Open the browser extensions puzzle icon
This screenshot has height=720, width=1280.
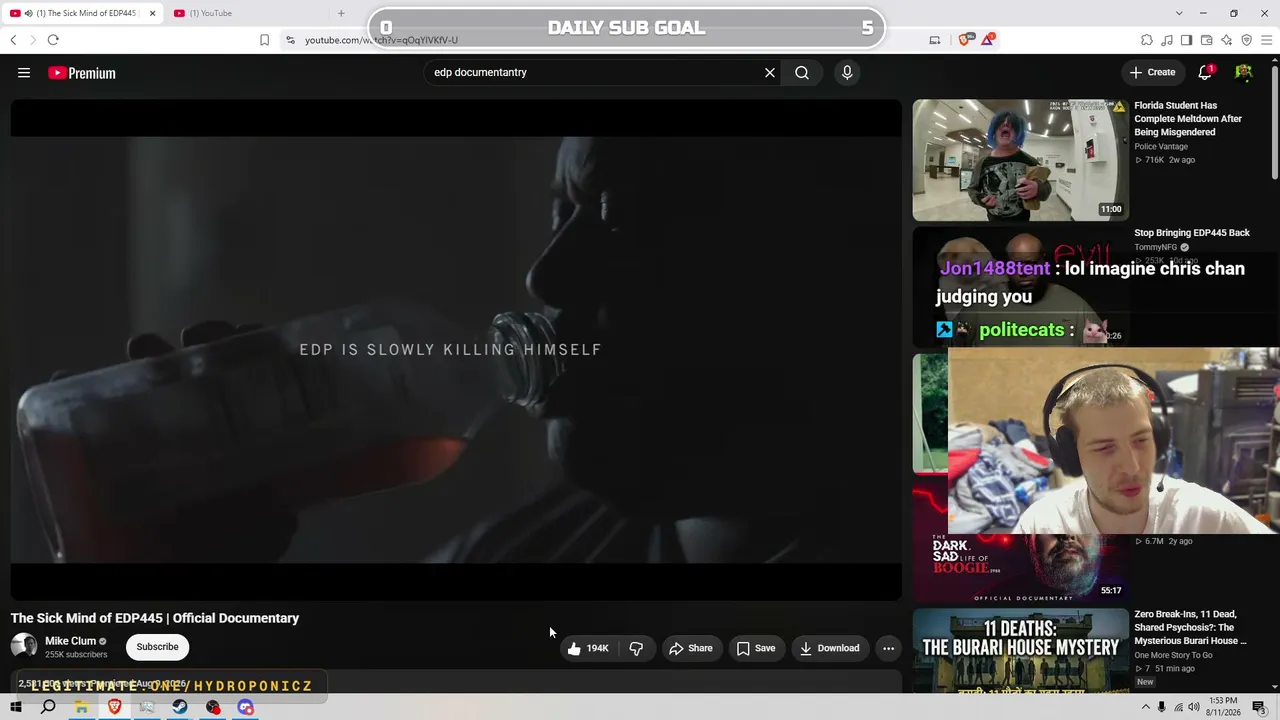click(1147, 40)
